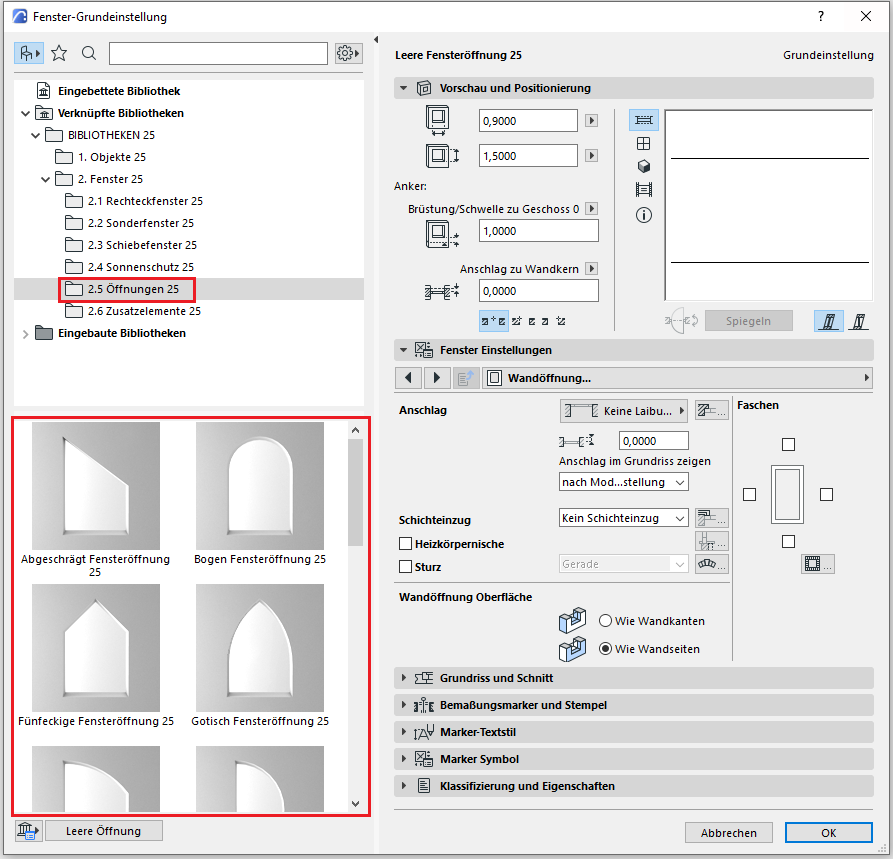Click the Leere Öffnung button
This screenshot has height=859, width=893.
point(103,831)
